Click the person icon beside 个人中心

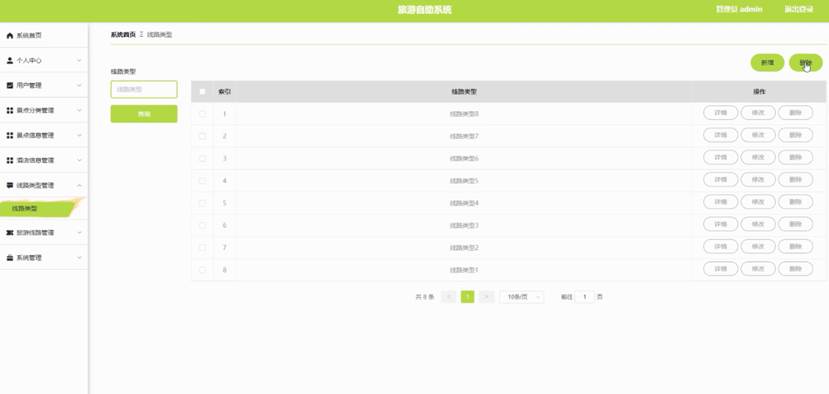point(10,60)
